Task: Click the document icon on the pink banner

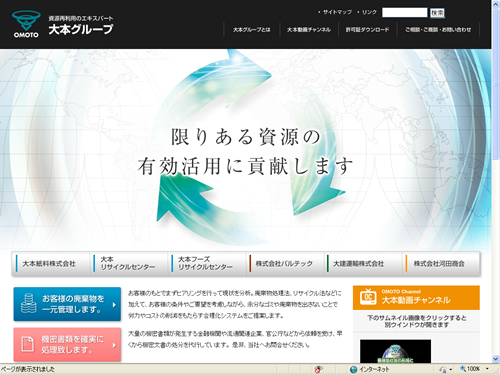Action: 27,344
